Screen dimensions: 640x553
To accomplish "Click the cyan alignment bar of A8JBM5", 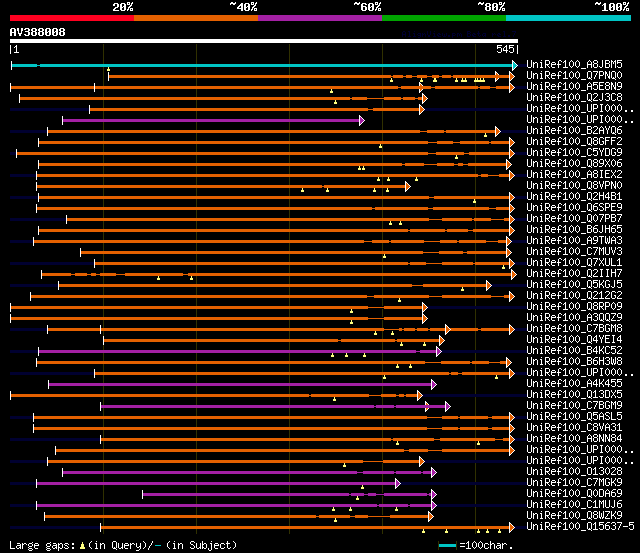I will (x=264, y=65).
